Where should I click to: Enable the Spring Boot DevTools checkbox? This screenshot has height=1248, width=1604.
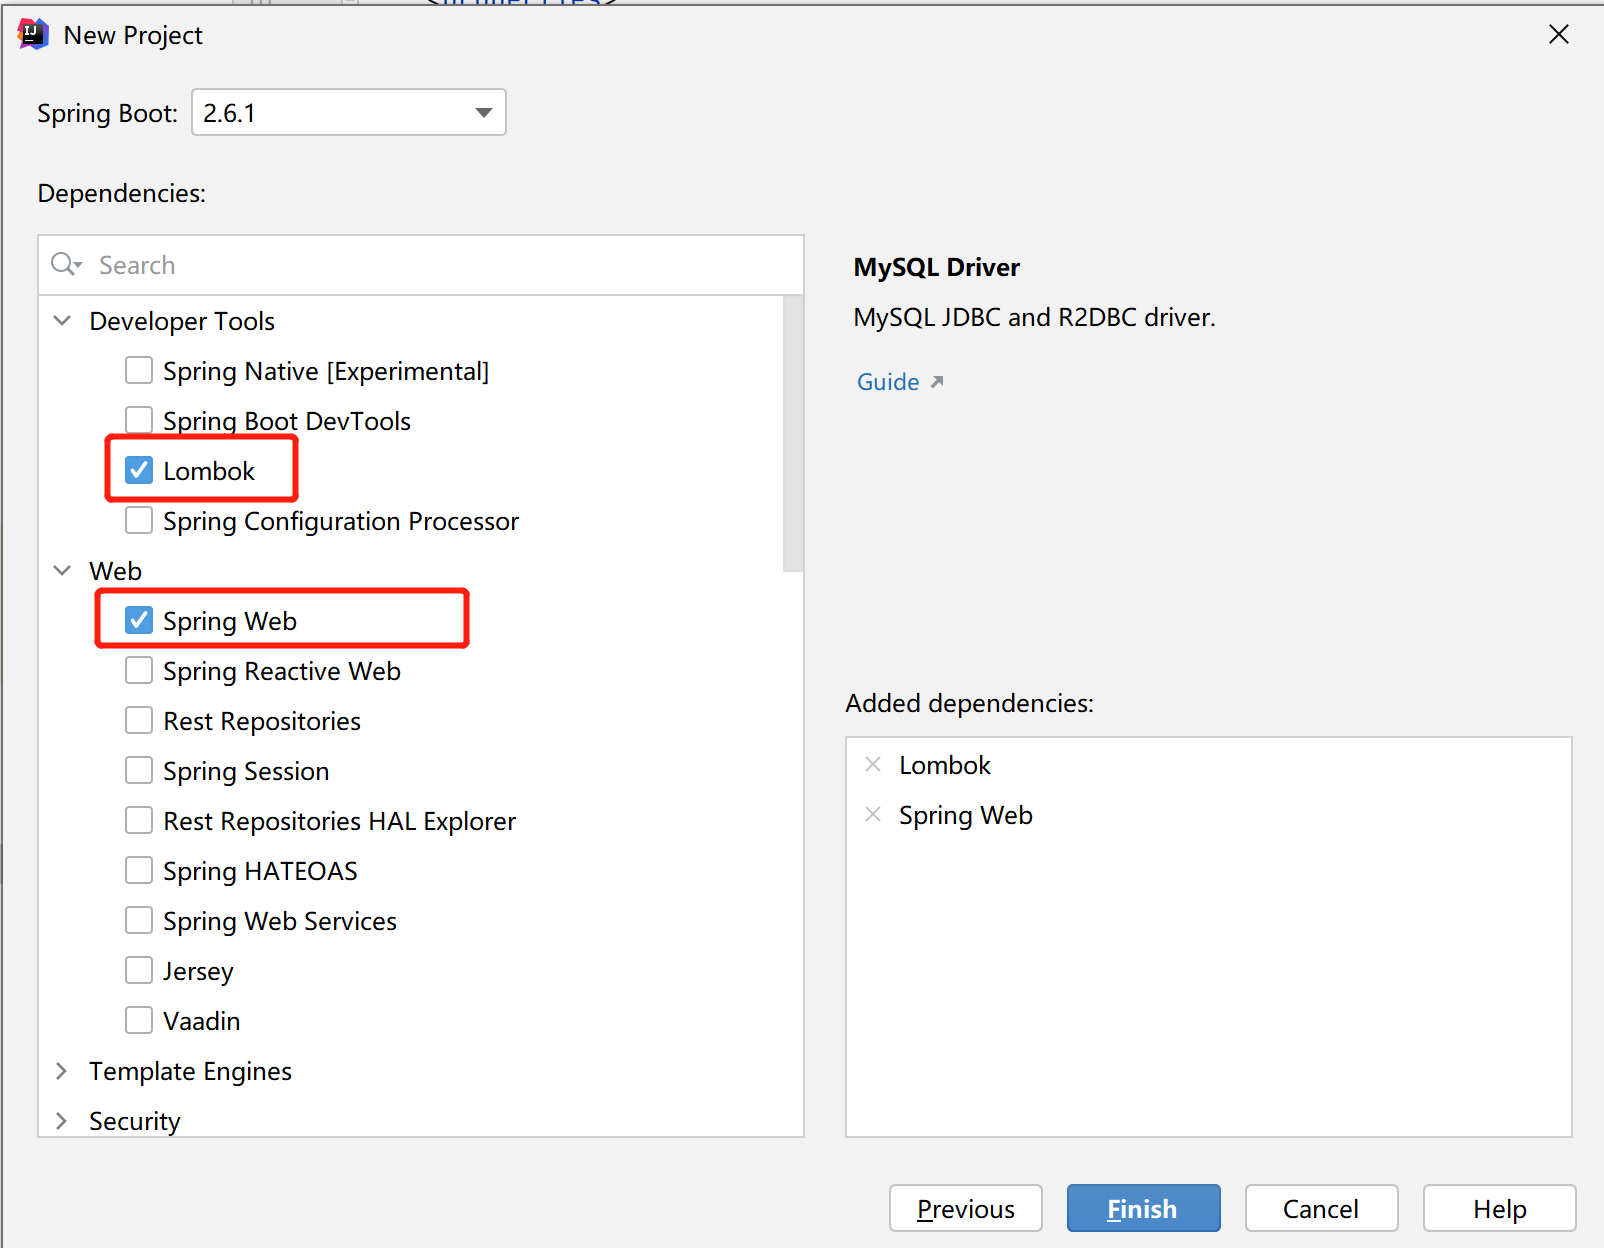(x=139, y=420)
